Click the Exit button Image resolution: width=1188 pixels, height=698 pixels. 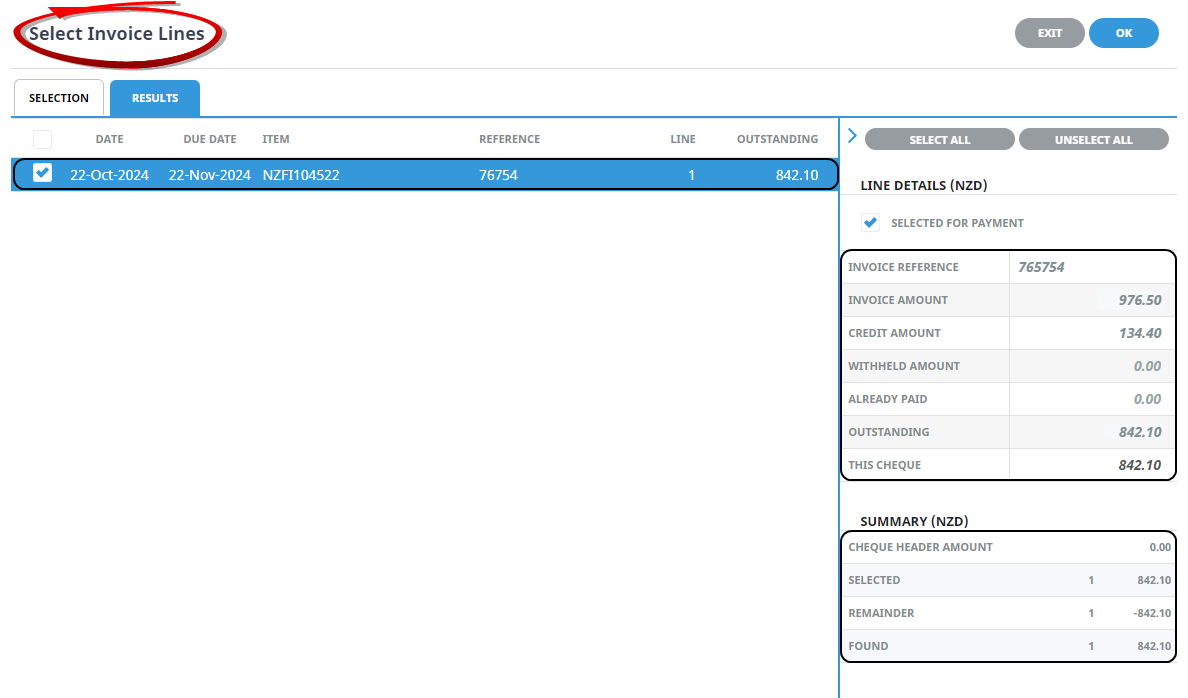pyautogui.click(x=1049, y=33)
